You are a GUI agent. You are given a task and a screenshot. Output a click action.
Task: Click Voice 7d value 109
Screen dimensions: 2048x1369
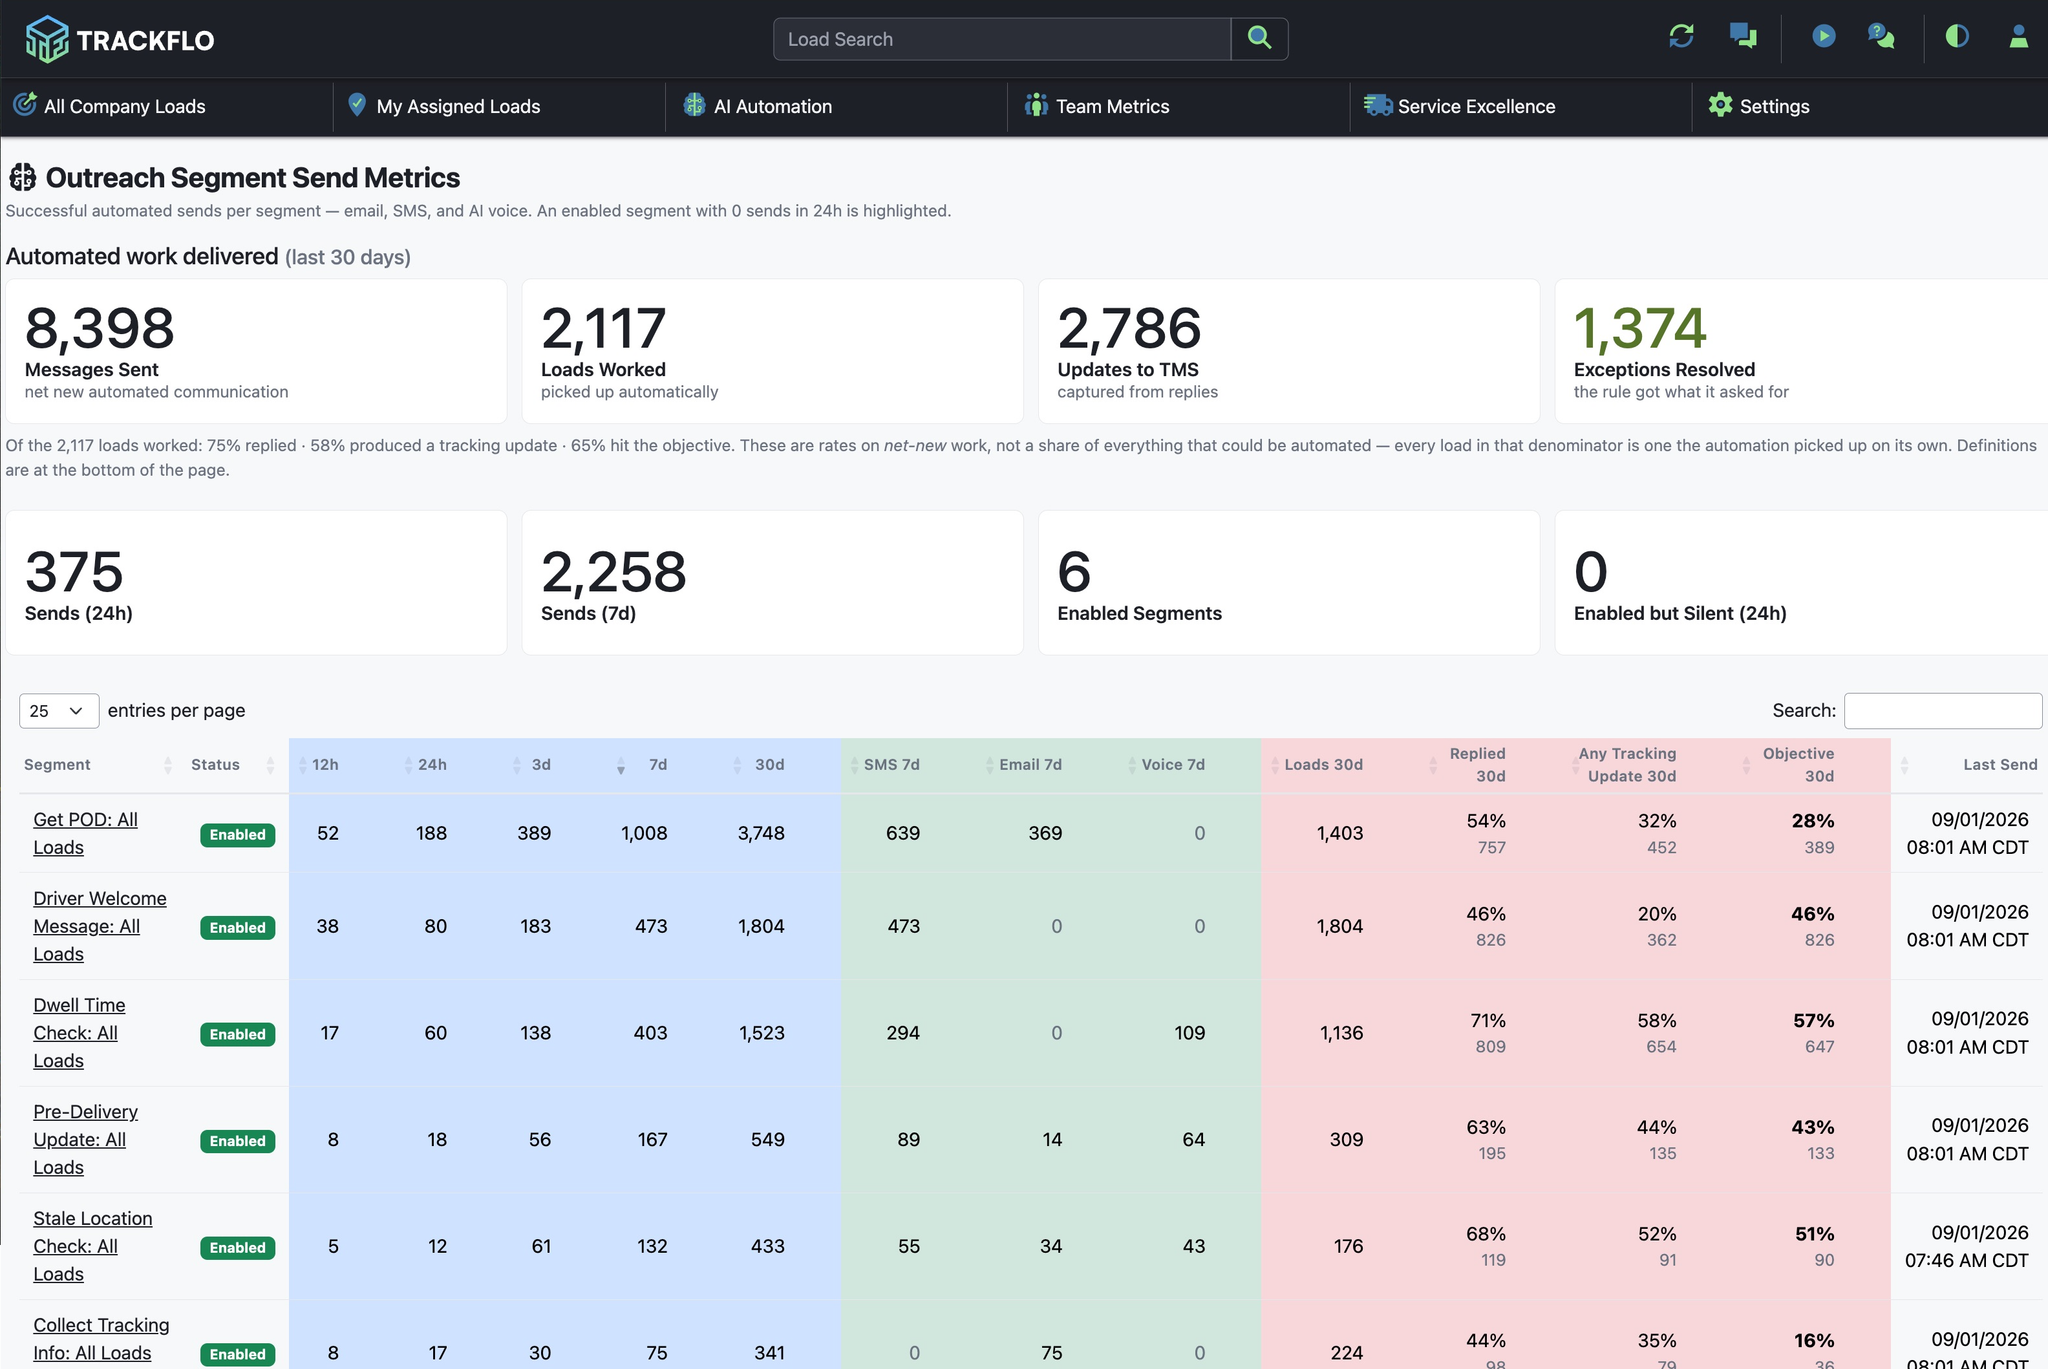[x=1189, y=1033]
